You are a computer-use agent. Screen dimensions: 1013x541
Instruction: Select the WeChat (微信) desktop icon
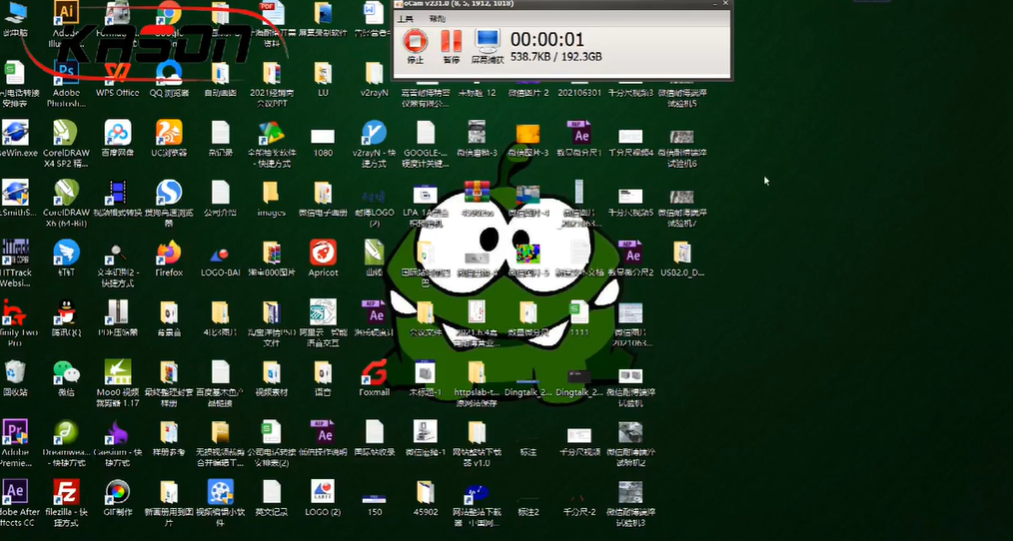point(66,373)
